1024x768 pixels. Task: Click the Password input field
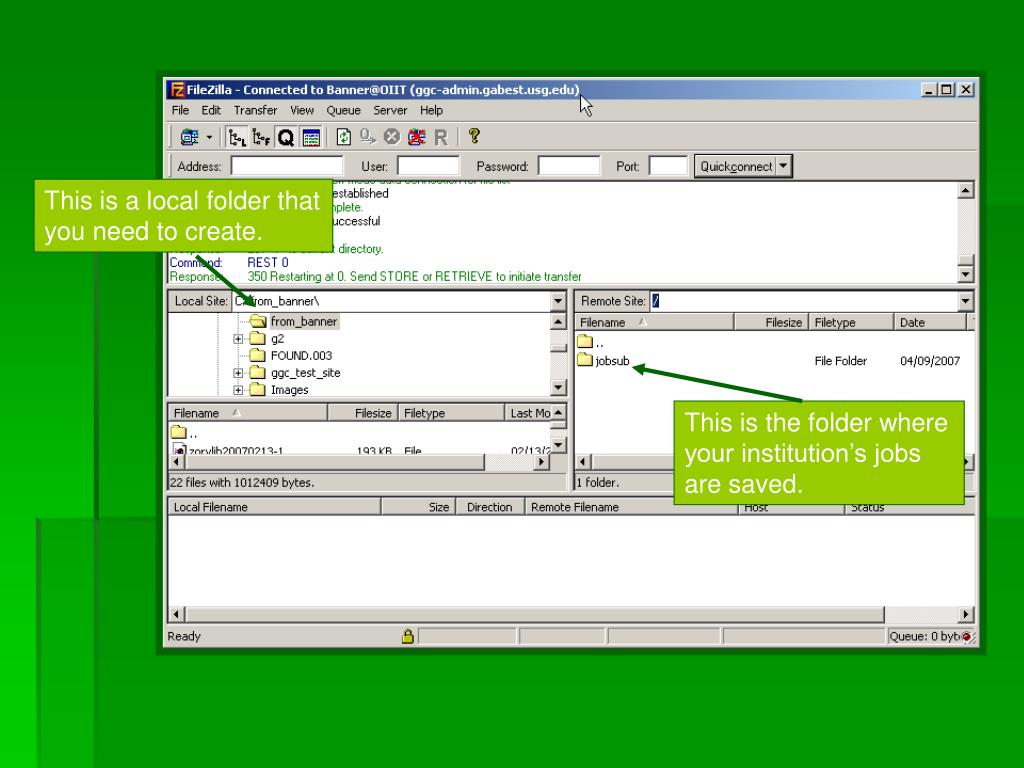[x=568, y=166]
